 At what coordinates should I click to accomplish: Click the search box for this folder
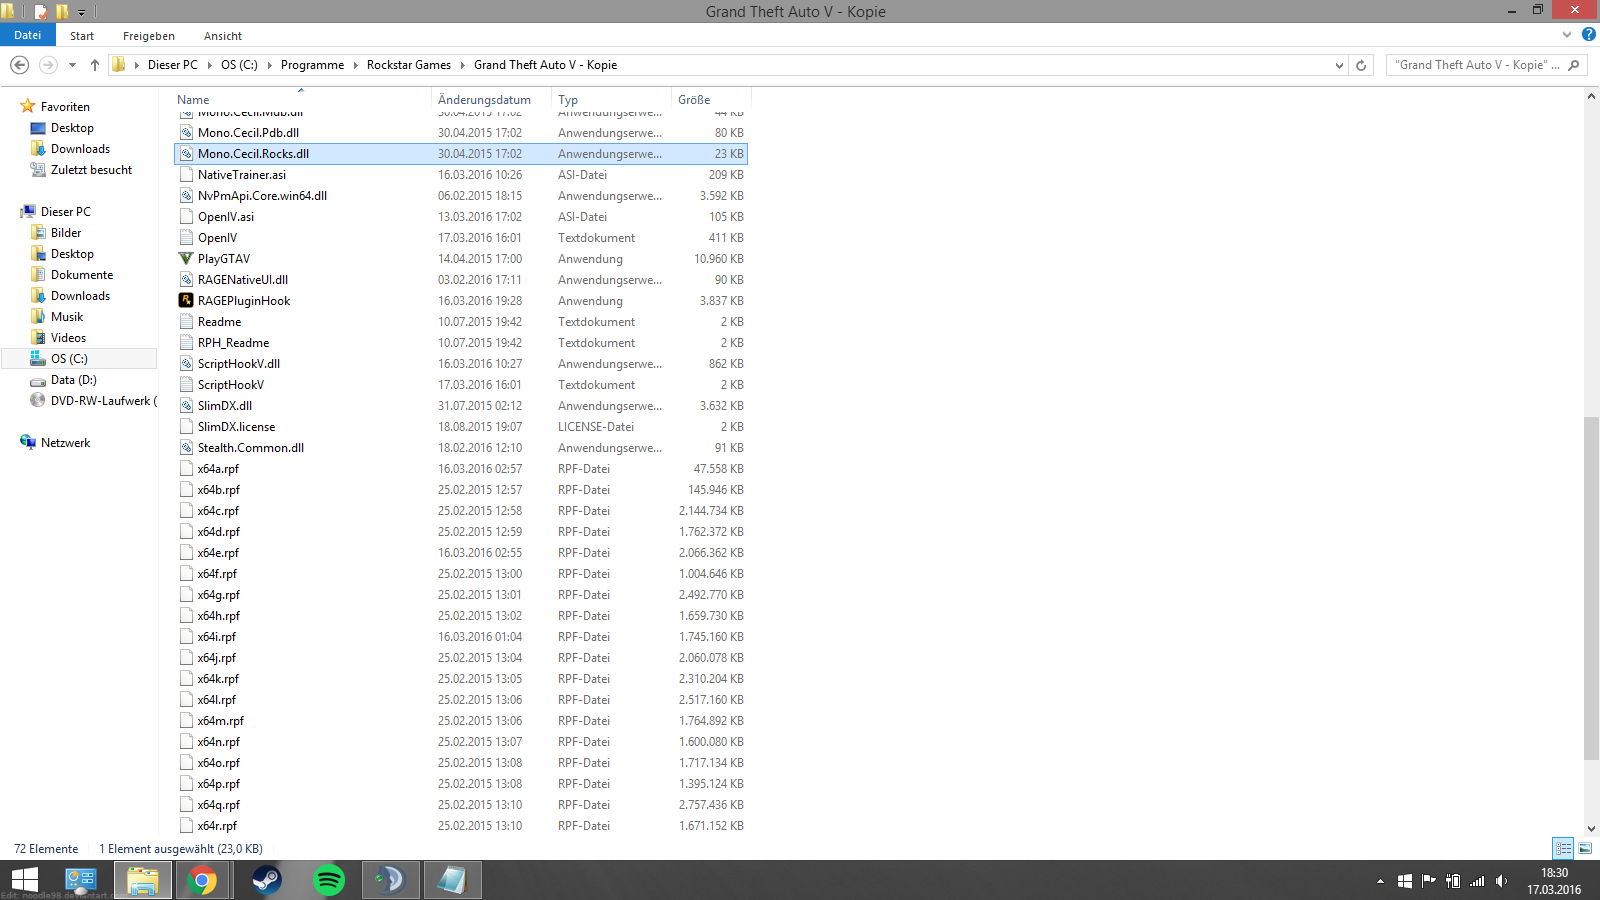(1477, 65)
